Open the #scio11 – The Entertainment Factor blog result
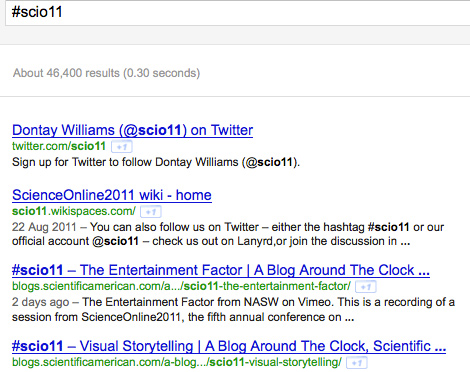Viewport: 470px width, 372px height. 221,270
